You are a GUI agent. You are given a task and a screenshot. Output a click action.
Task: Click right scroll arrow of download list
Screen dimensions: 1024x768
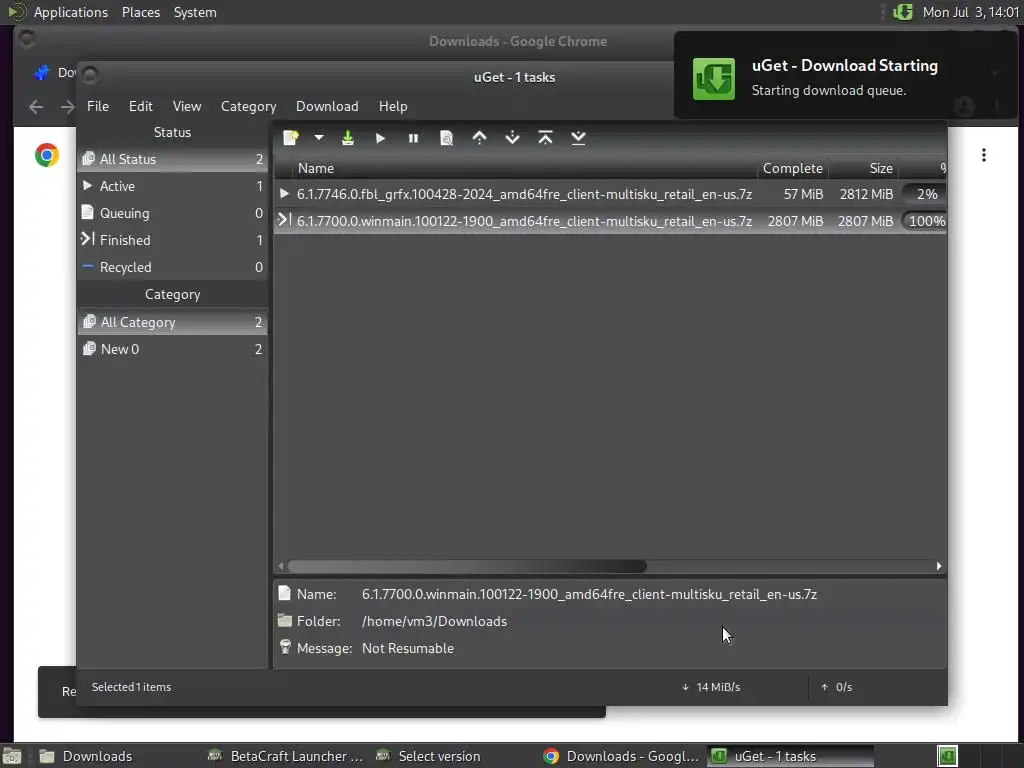939,566
